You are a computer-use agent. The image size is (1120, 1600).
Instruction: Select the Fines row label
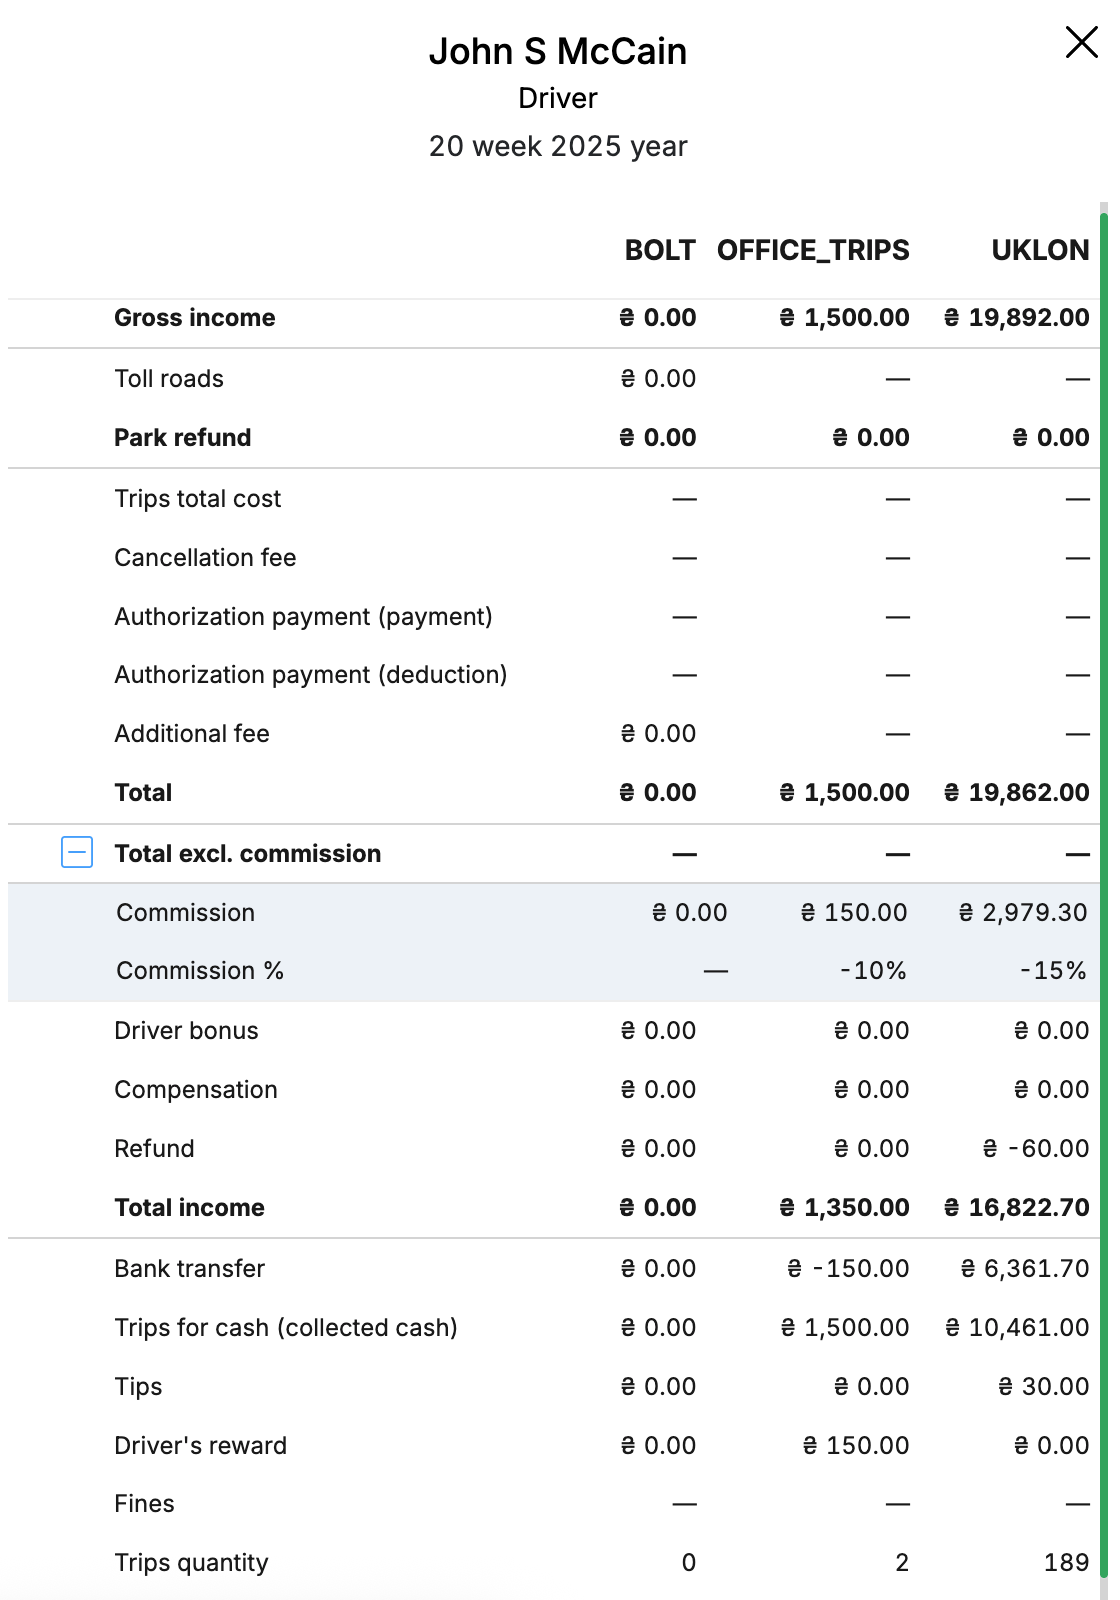pyautogui.click(x=144, y=1503)
